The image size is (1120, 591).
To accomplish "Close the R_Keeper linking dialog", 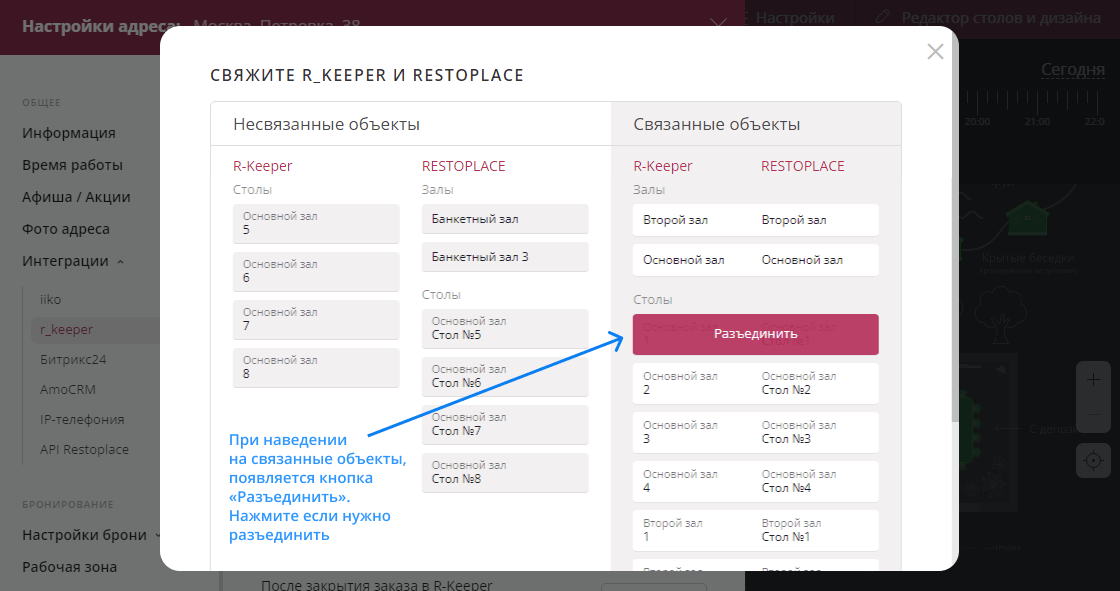I will point(935,52).
